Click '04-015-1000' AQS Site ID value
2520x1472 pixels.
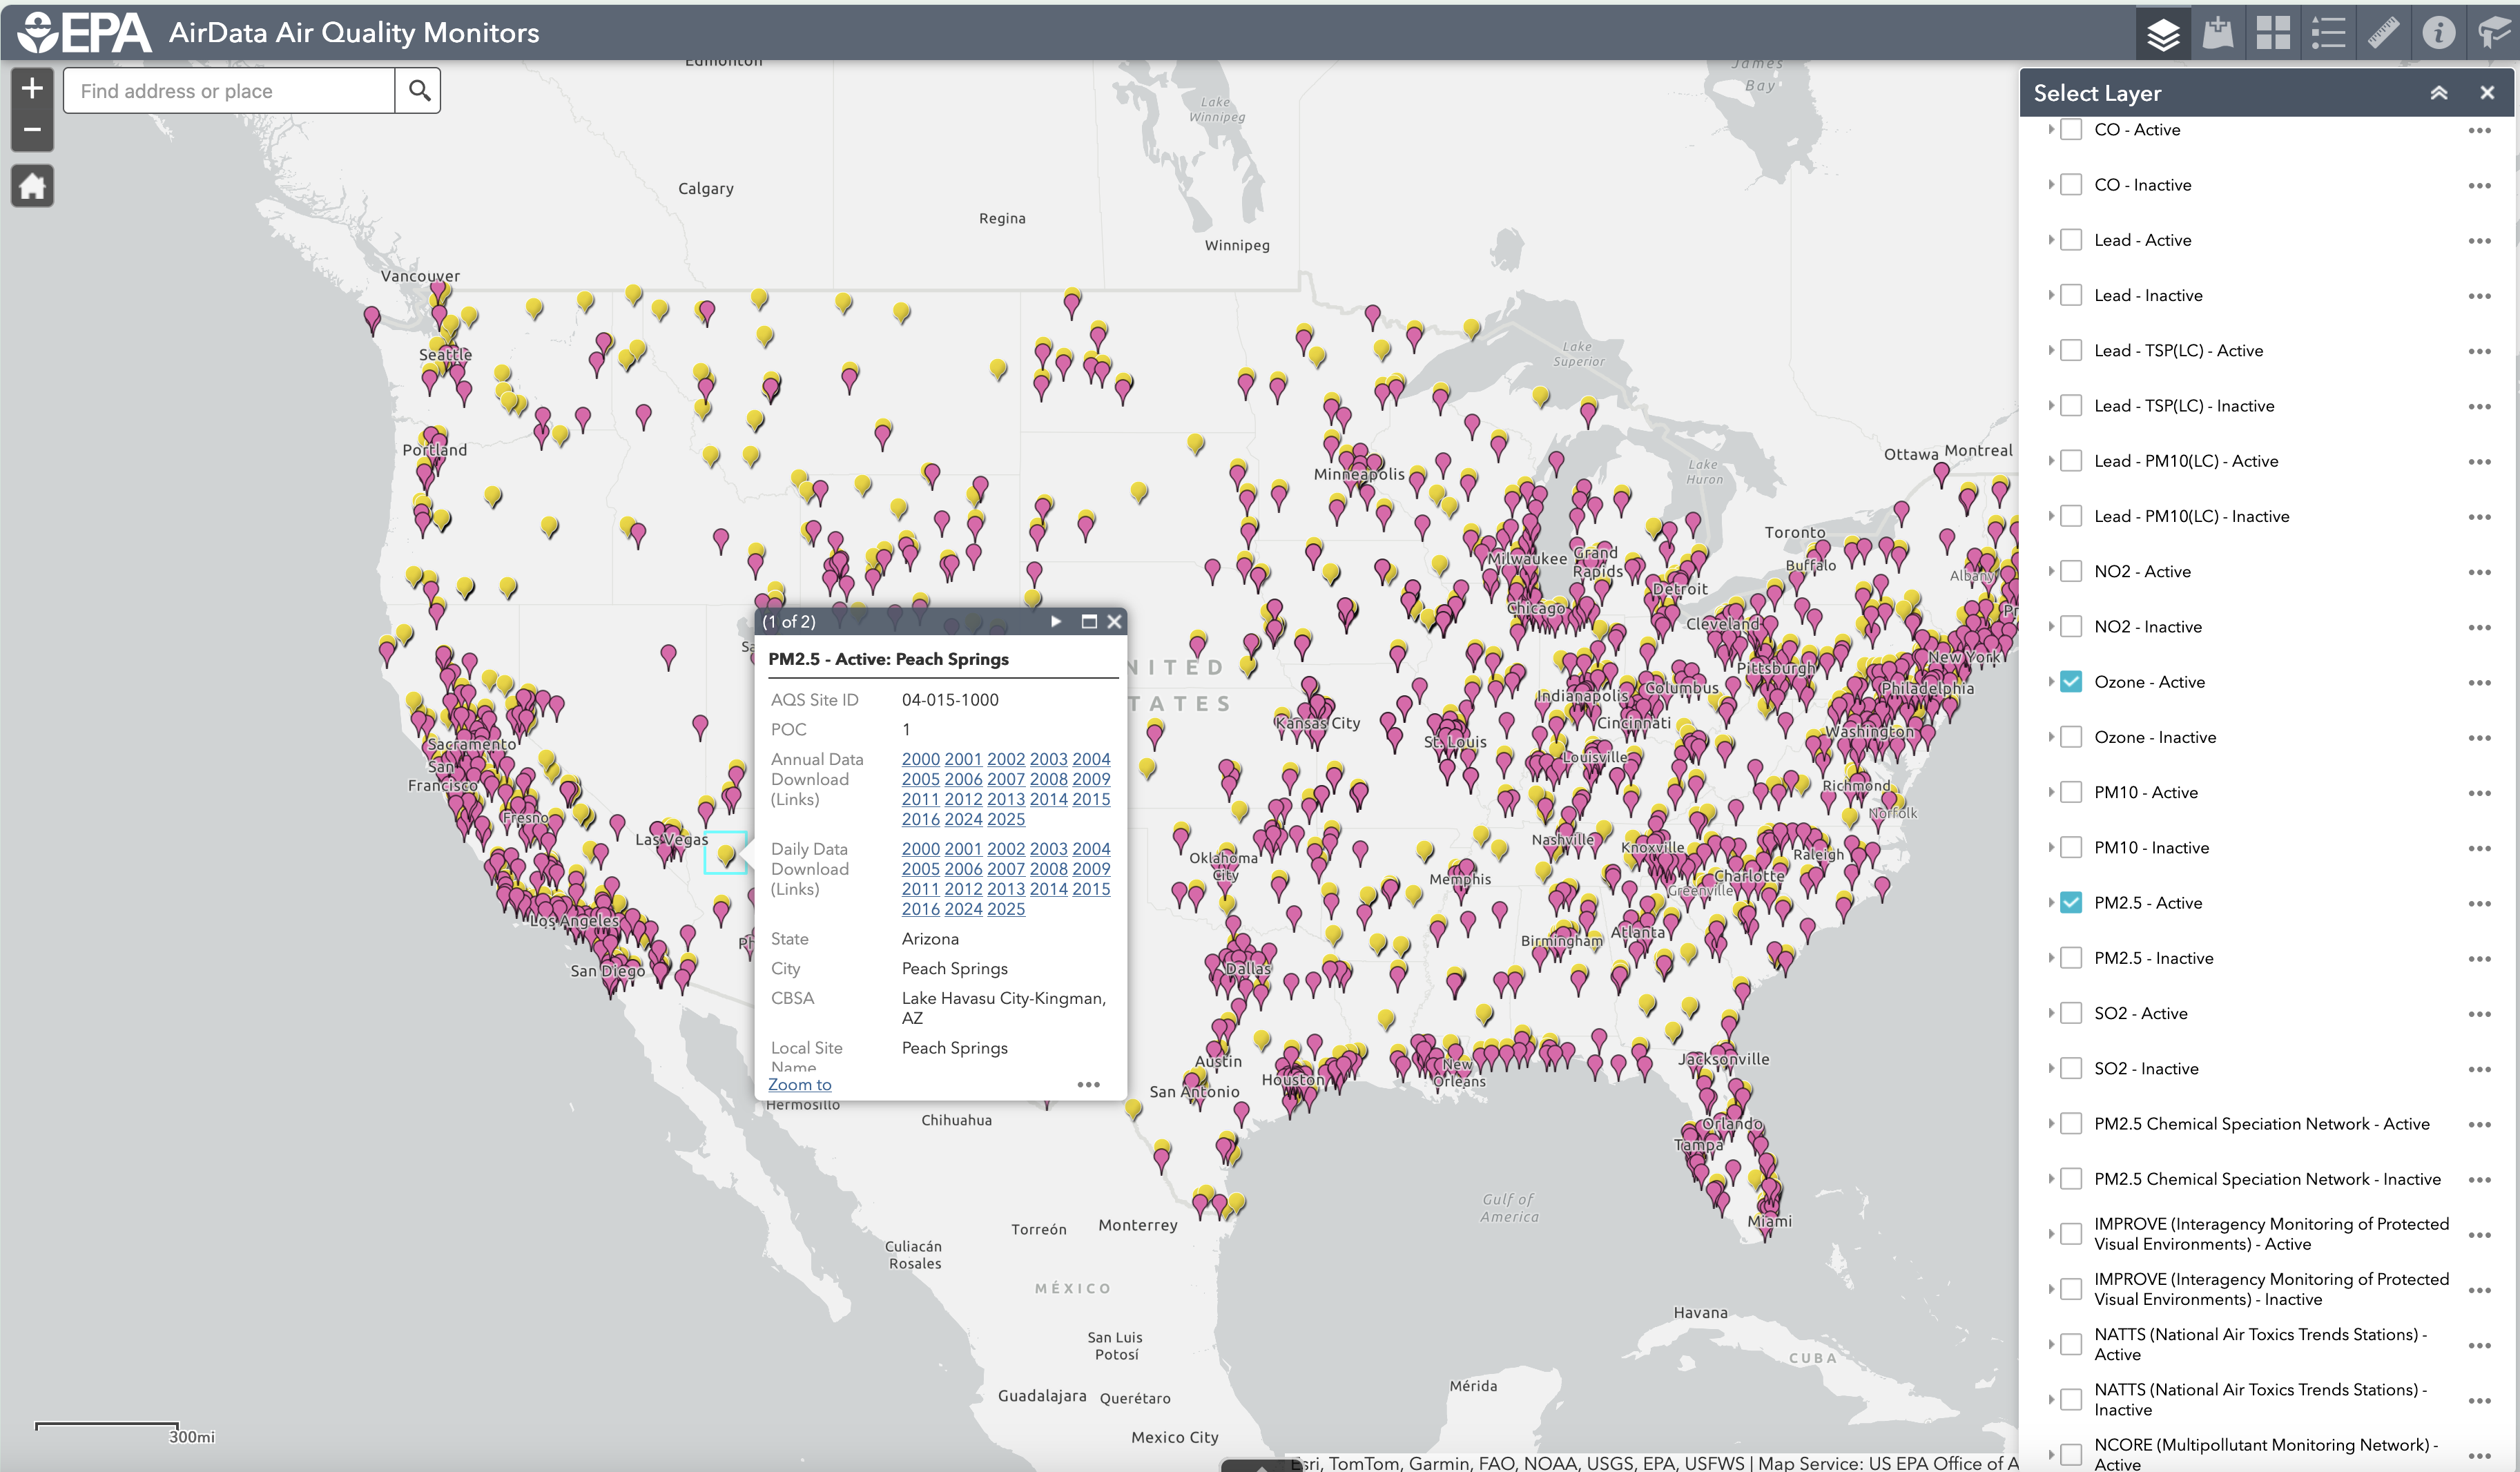pyautogui.click(x=950, y=700)
